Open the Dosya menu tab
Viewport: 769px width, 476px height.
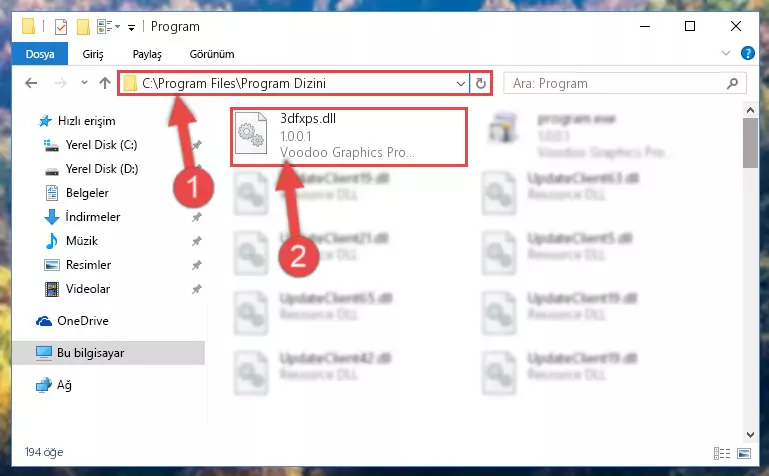(x=40, y=54)
